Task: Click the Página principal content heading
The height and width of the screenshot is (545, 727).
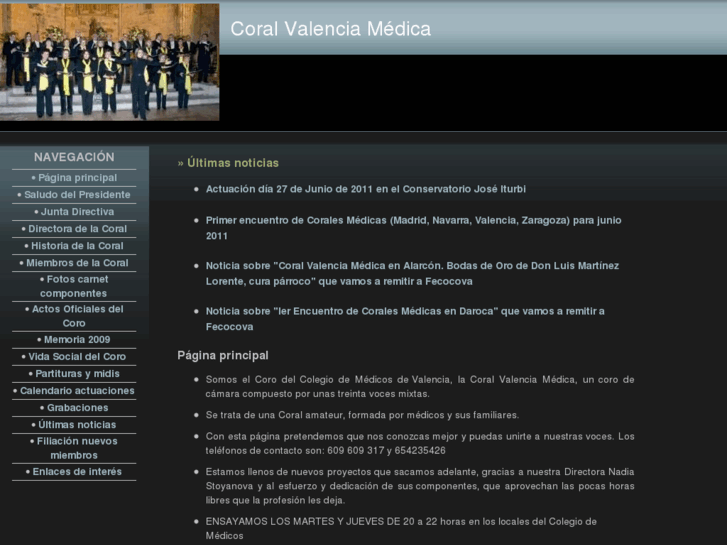Action: (223, 356)
